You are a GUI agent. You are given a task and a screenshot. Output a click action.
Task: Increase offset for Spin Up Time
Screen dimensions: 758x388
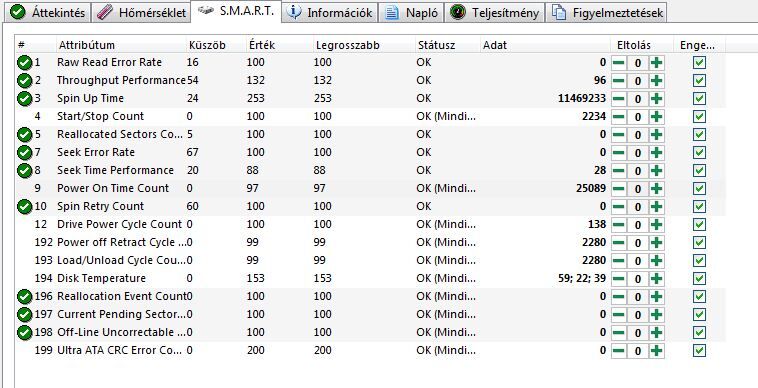click(656, 99)
